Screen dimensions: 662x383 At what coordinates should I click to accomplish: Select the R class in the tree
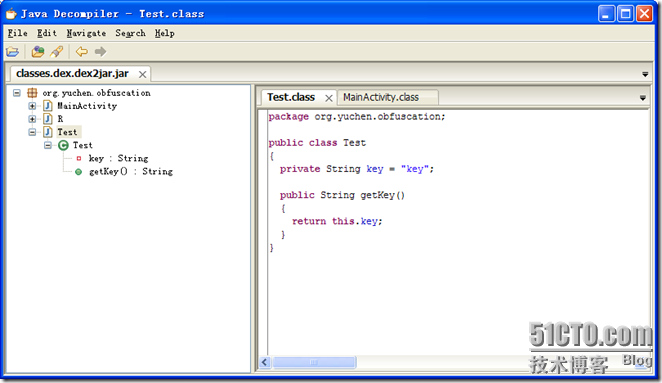[x=60, y=119]
